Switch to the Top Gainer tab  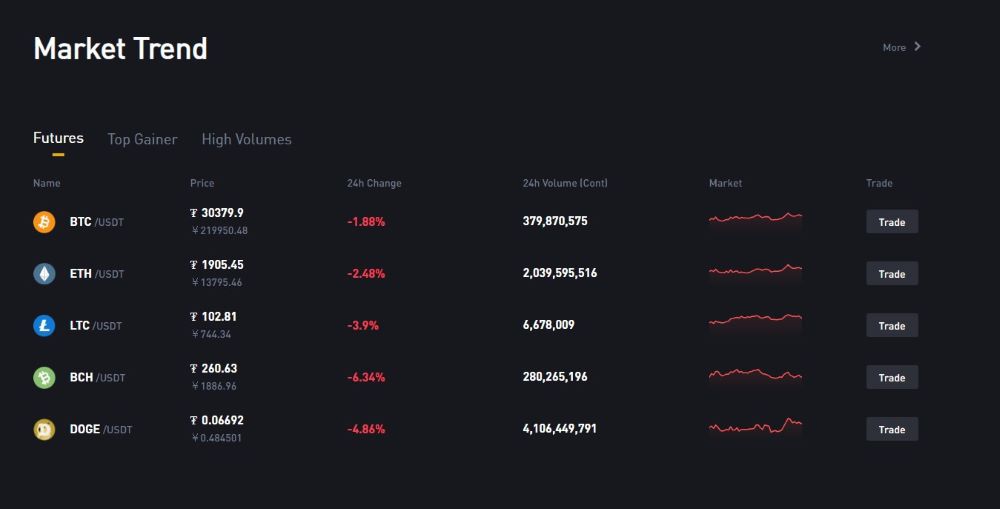point(142,140)
